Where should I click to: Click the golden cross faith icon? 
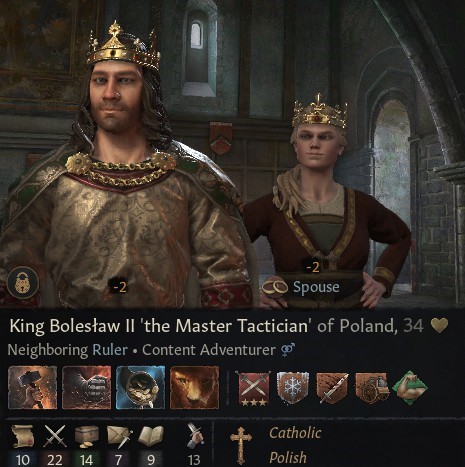(241, 446)
